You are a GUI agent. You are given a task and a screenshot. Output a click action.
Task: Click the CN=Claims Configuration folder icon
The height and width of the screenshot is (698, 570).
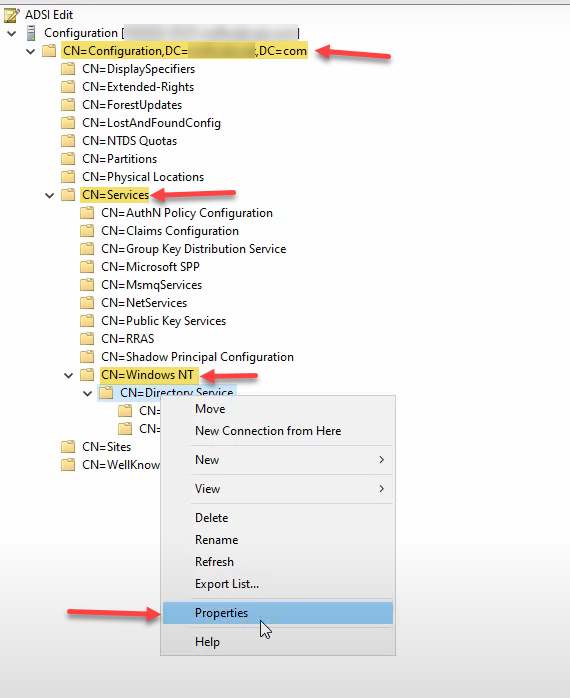click(x=87, y=231)
